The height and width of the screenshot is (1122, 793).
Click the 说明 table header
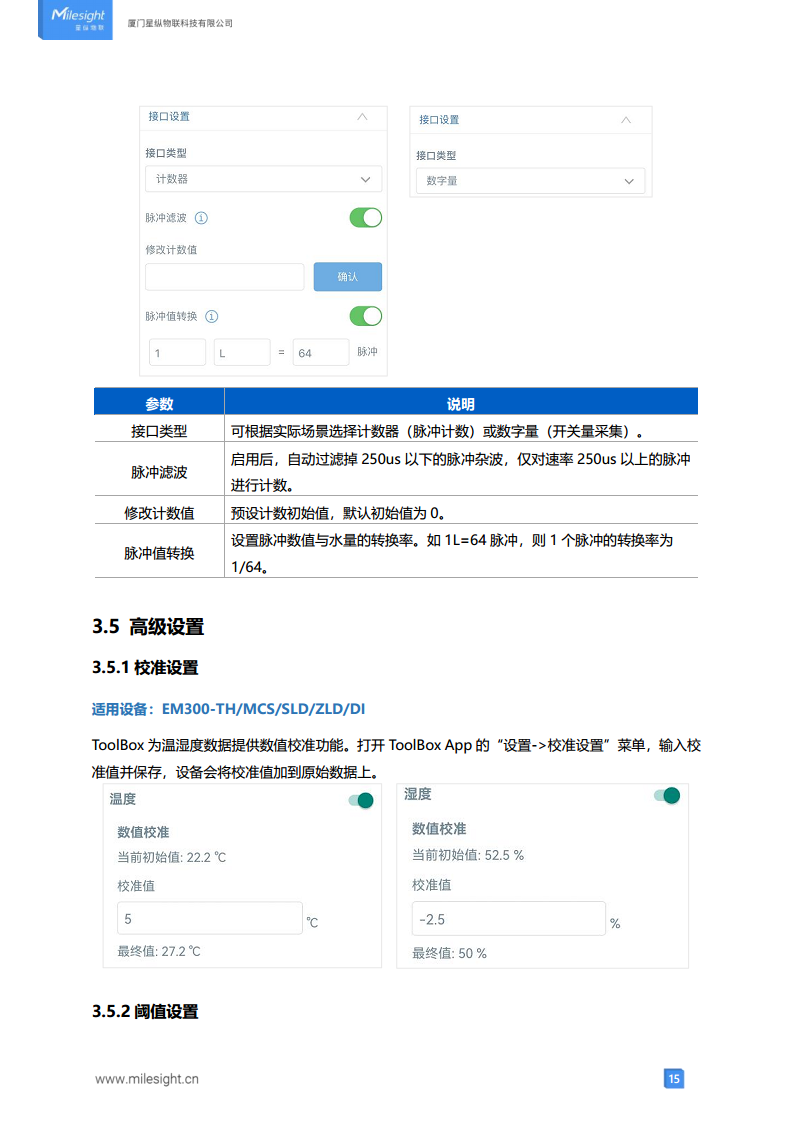461,402
